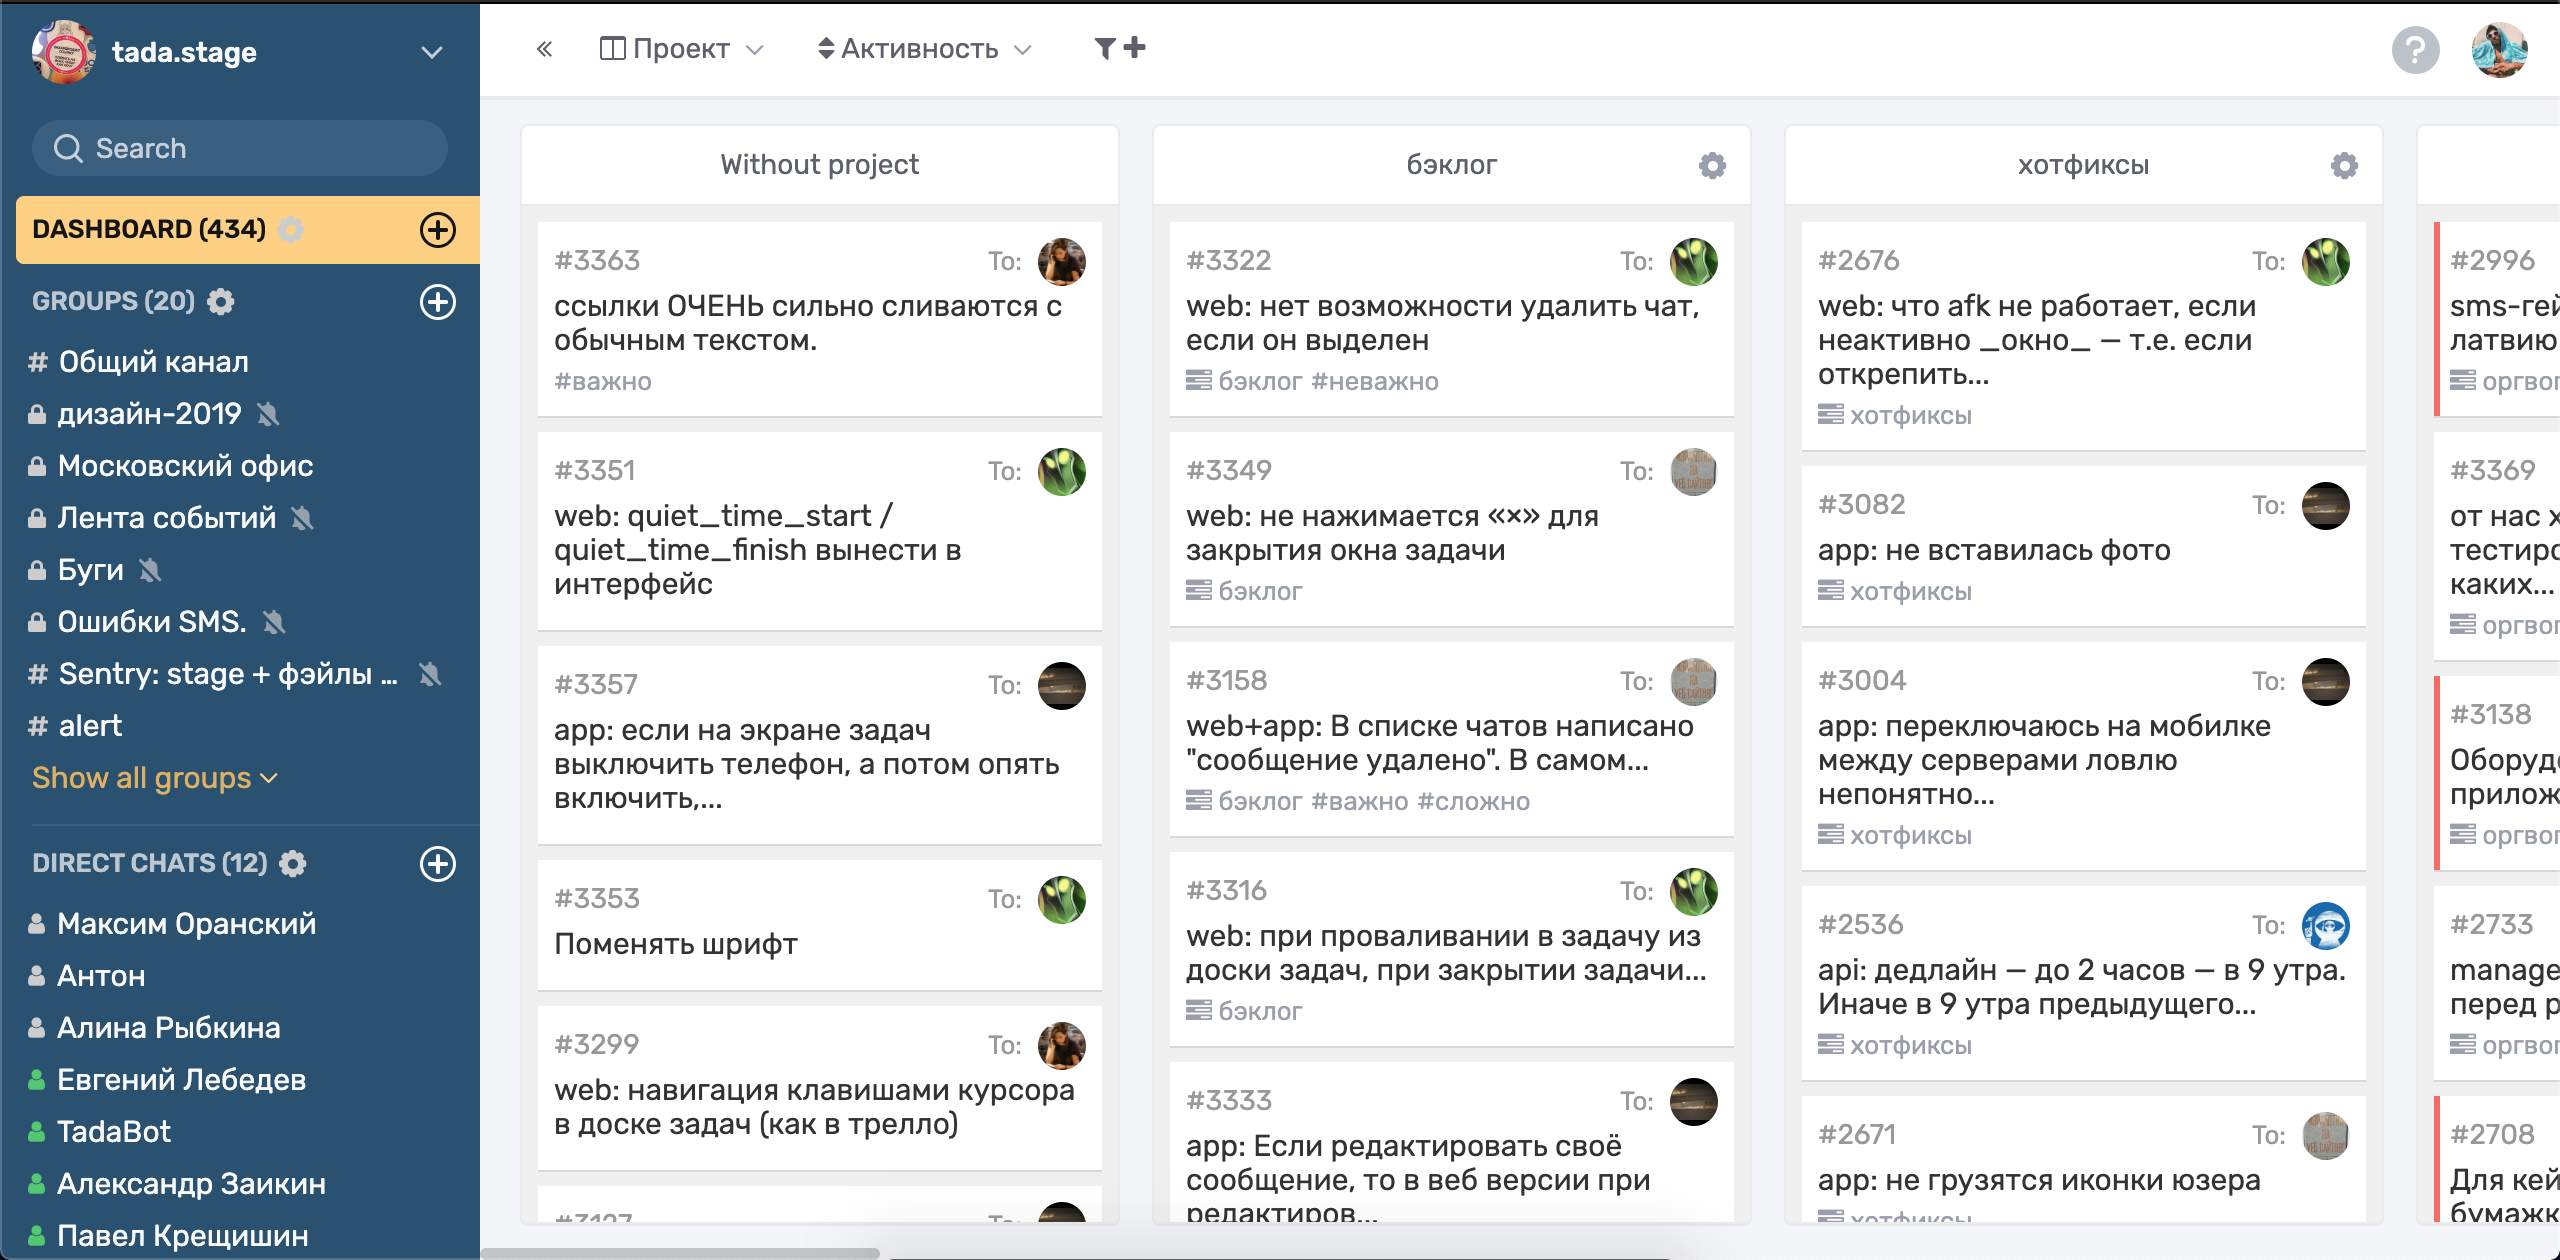
Task: Collapse sidebar with double chevron icon
Action: (544, 49)
